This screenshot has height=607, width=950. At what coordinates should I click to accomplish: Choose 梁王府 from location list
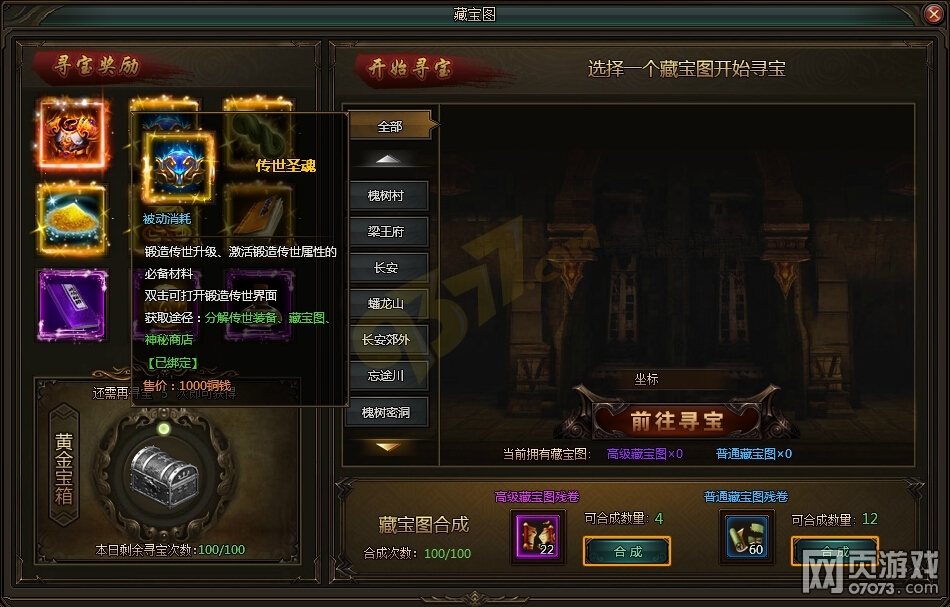(x=388, y=232)
